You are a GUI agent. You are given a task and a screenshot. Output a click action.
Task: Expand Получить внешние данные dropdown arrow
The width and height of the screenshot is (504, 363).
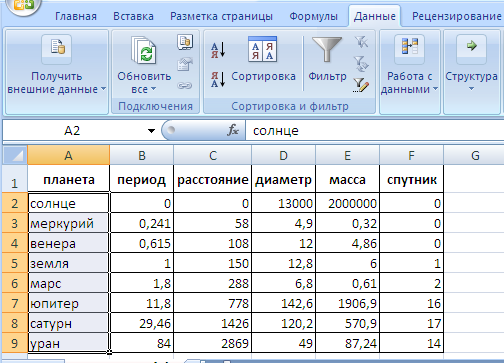pos(103,89)
